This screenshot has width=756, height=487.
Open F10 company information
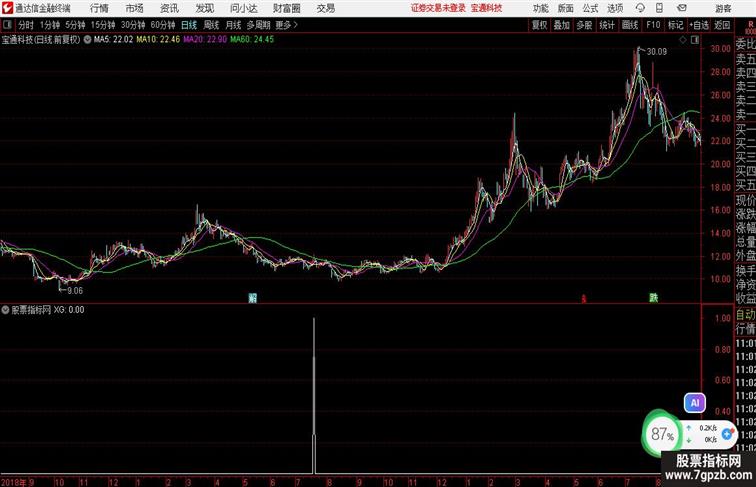(653, 25)
